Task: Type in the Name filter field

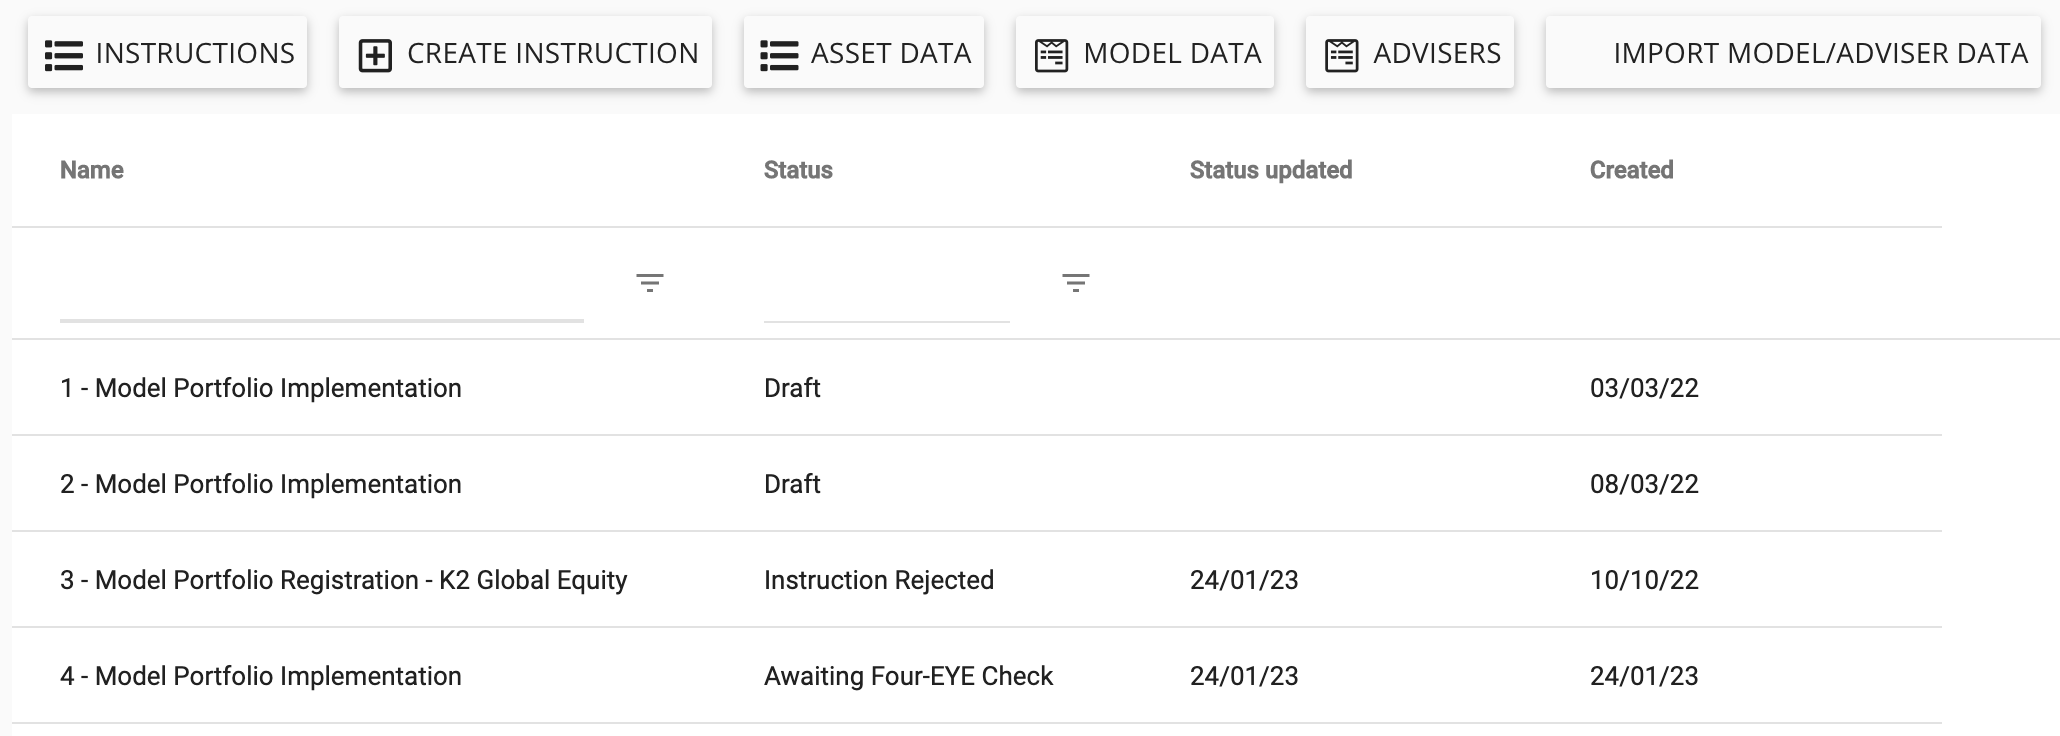Action: click(x=321, y=298)
